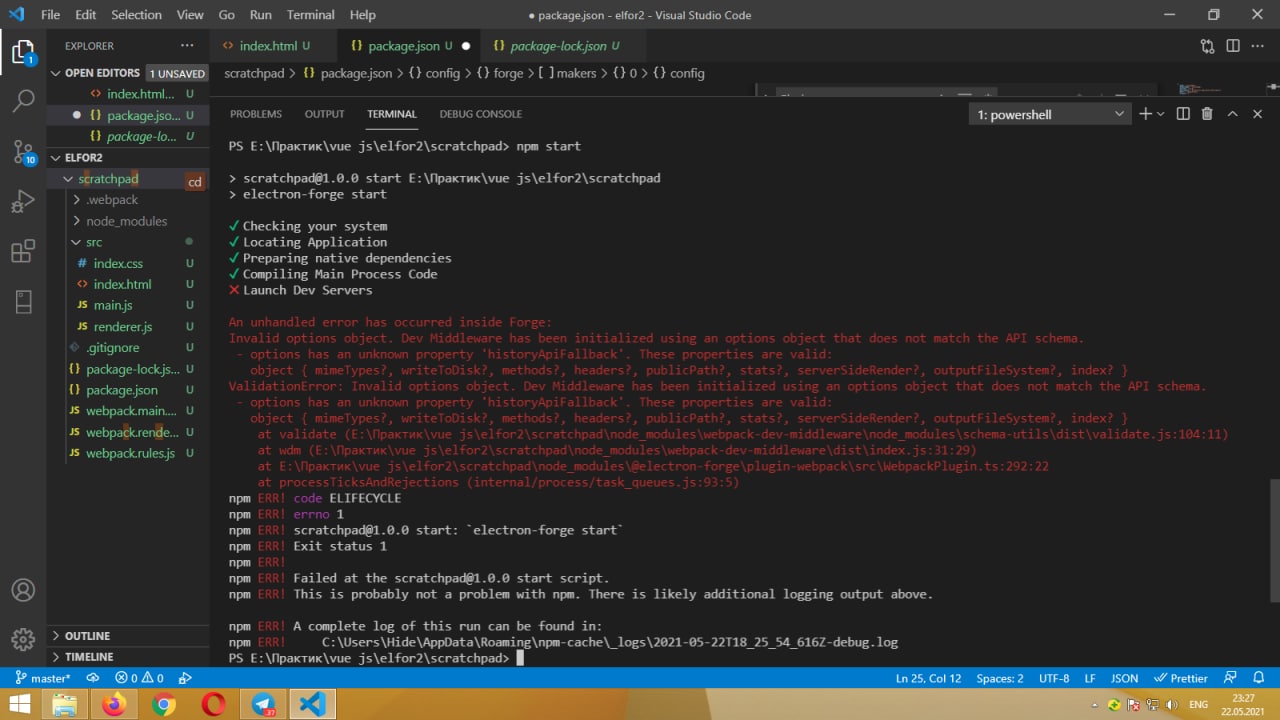Viewport: 1280px width, 720px height.
Task: Click the 'forge' breadcrumb segment
Action: tap(508, 73)
